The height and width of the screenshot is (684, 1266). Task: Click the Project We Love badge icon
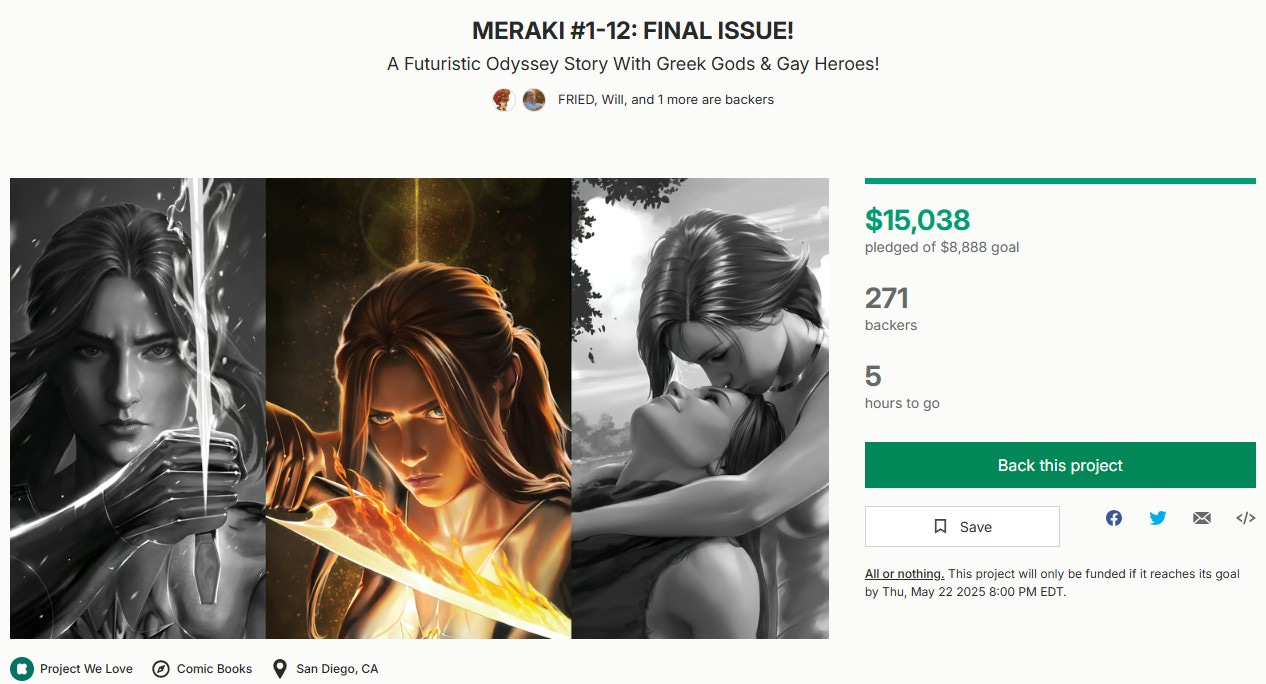click(x=21, y=669)
